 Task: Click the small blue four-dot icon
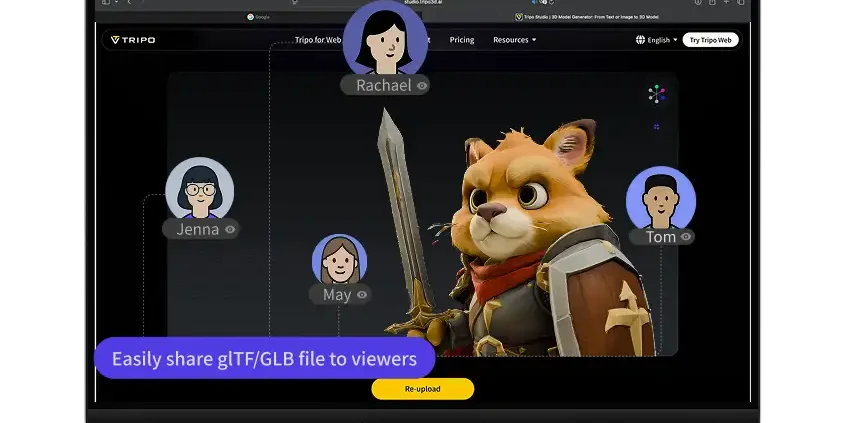(656, 127)
